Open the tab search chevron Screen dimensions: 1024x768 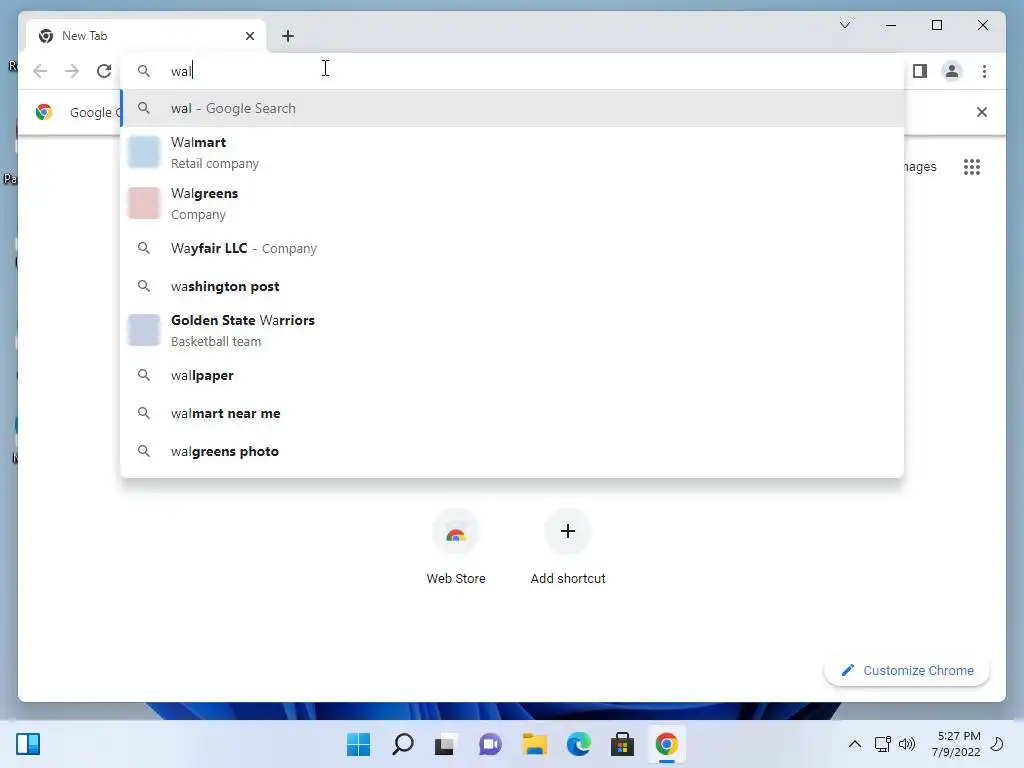coord(844,25)
